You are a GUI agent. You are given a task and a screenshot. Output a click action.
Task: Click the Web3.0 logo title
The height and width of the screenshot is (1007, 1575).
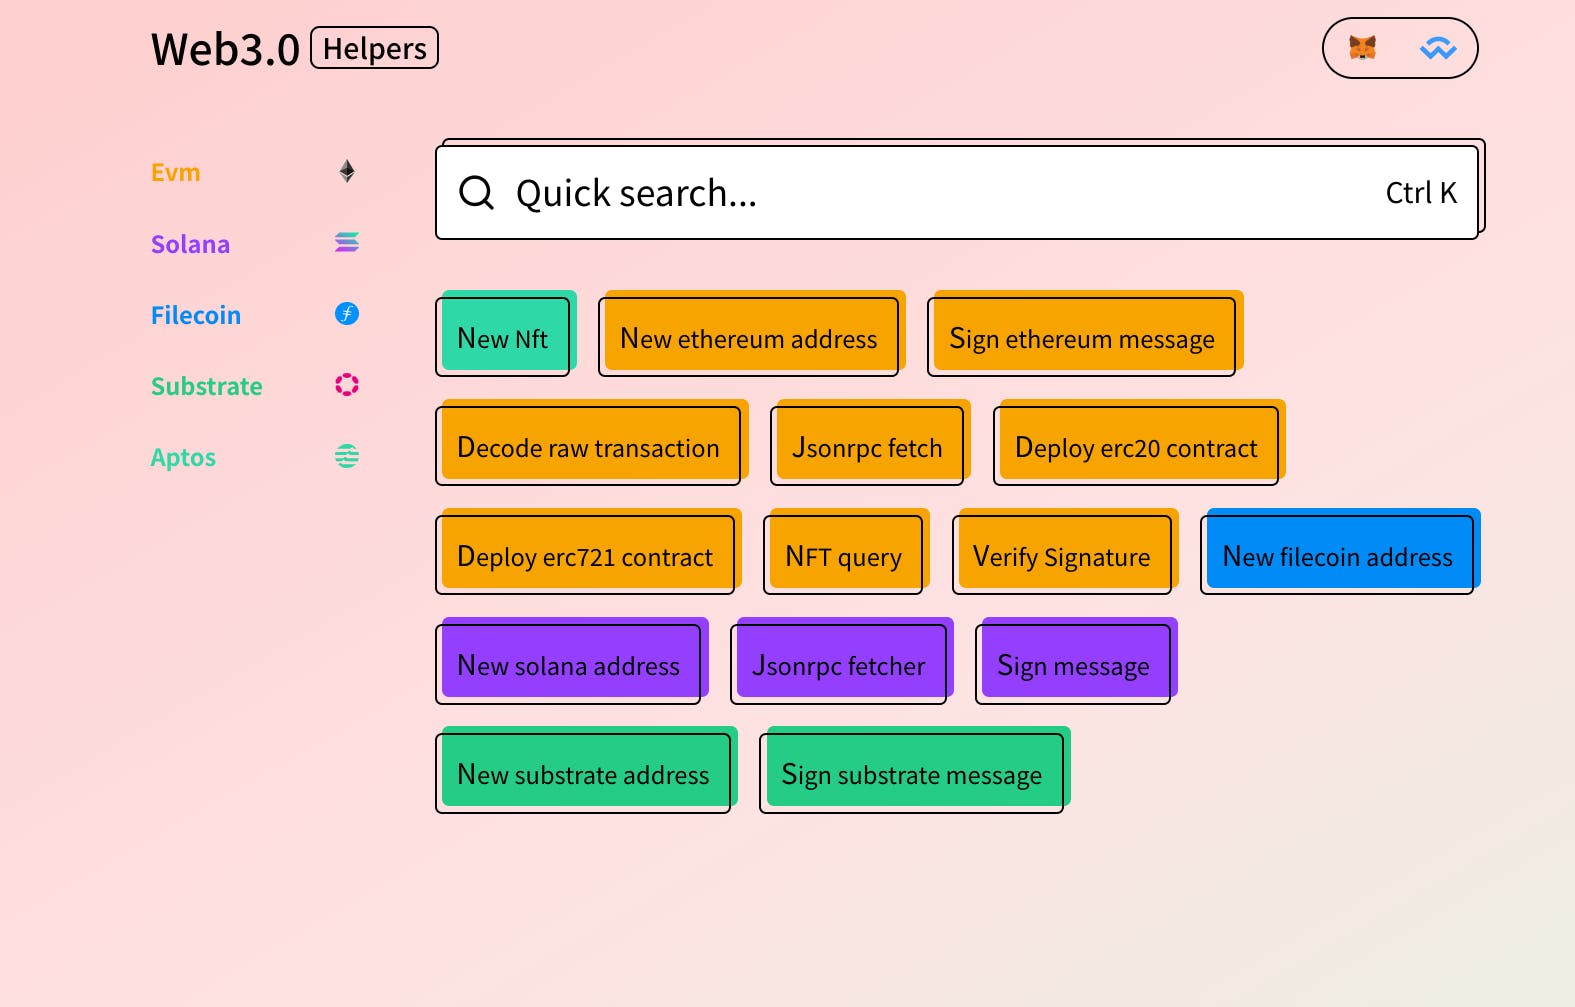coord(225,49)
